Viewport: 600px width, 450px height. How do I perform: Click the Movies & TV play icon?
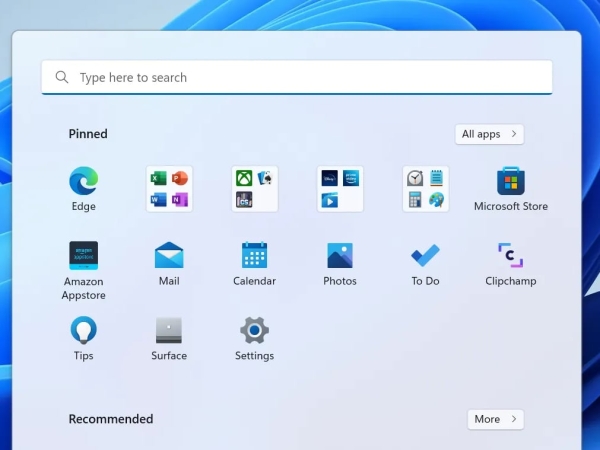tap(329, 200)
